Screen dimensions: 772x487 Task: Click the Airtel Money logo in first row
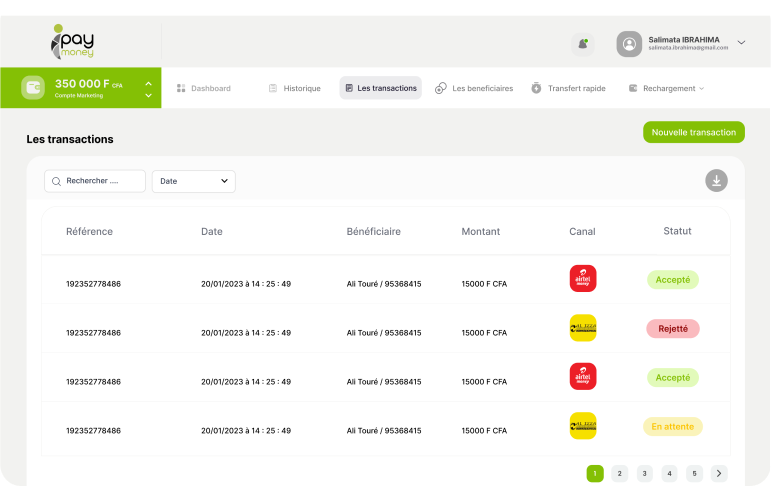(583, 279)
